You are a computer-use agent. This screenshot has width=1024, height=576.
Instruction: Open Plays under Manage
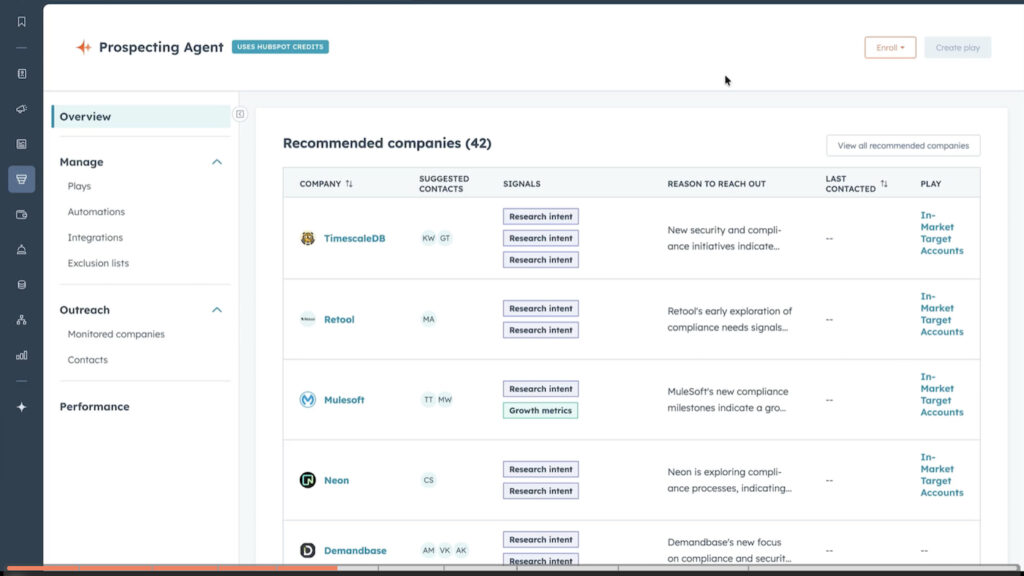80,186
